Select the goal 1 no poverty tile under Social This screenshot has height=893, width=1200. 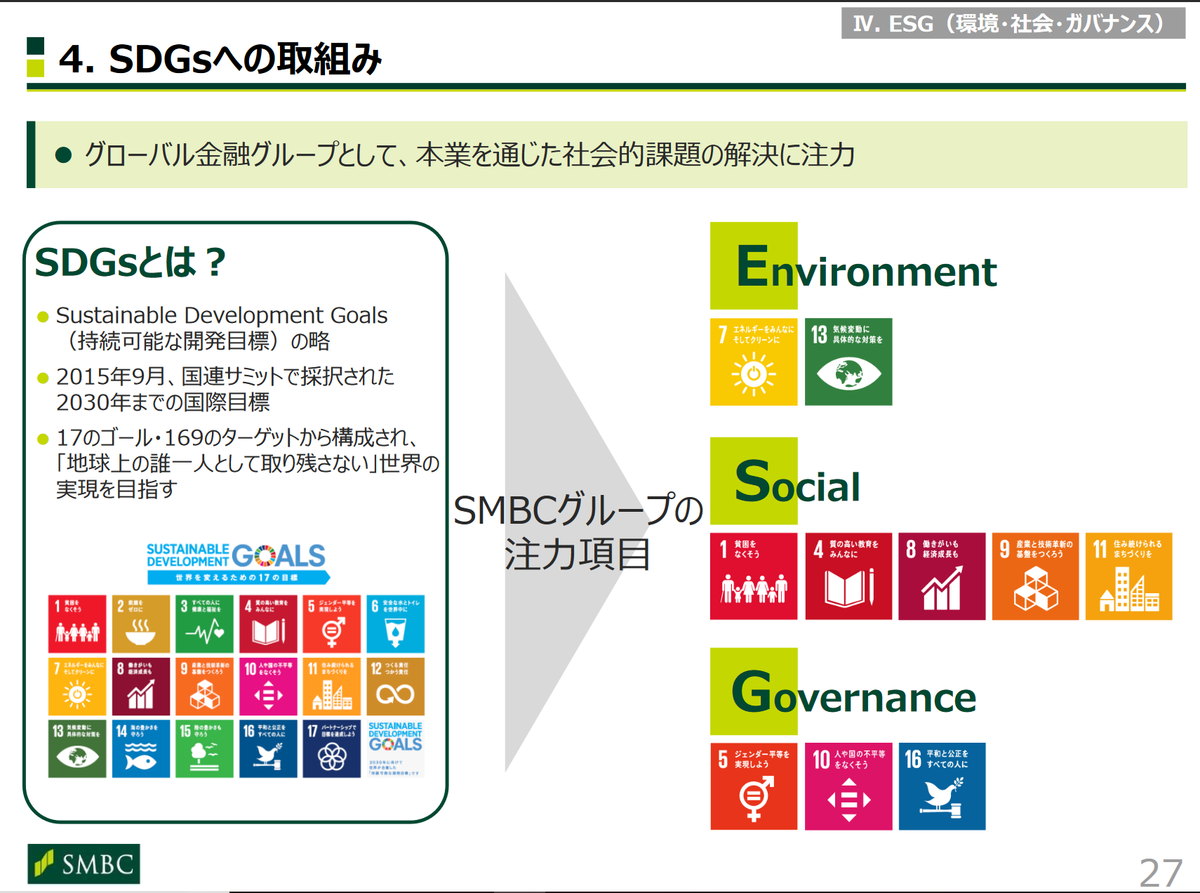point(753,576)
